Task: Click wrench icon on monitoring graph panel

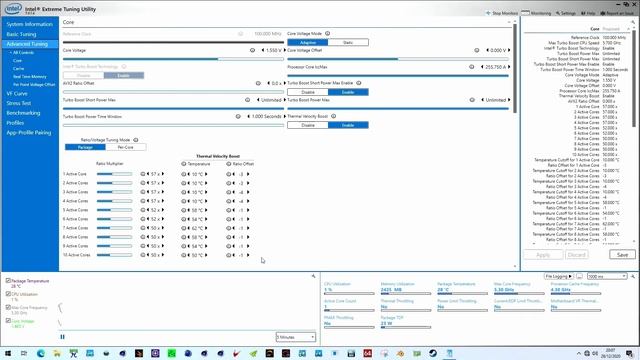Action: [x=313, y=276]
